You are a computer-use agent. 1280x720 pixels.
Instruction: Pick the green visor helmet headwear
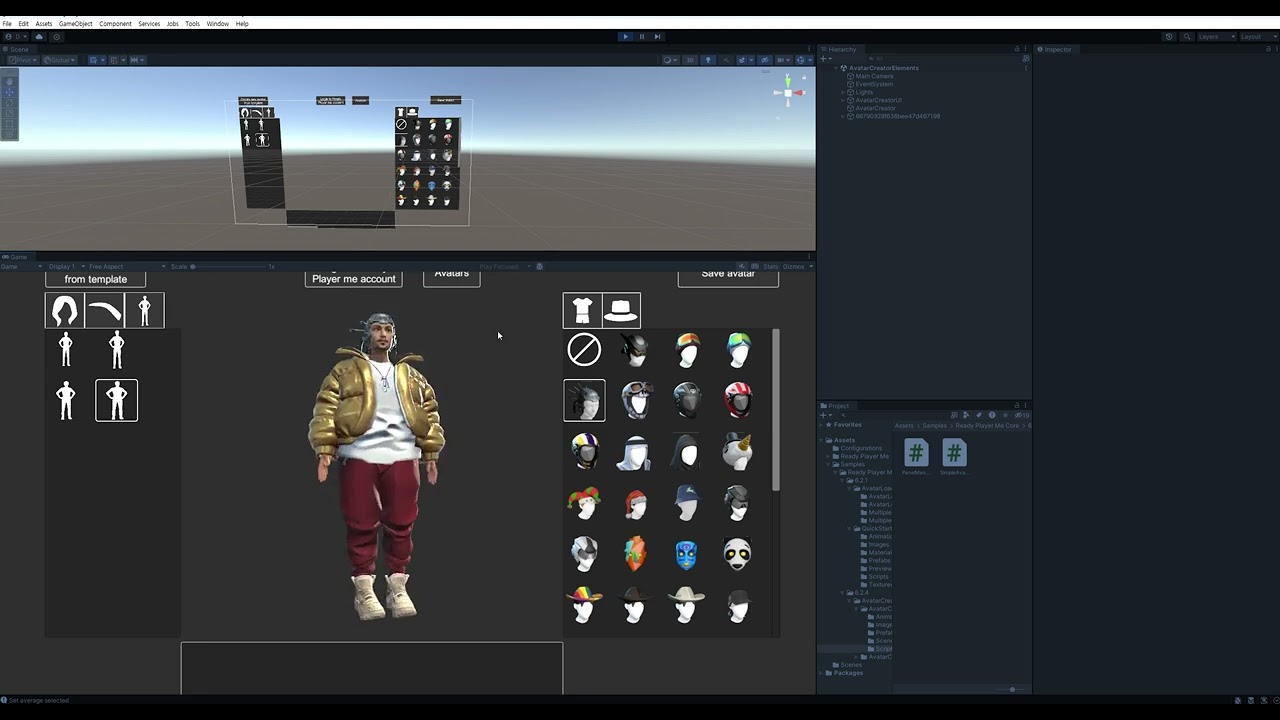click(738, 349)
